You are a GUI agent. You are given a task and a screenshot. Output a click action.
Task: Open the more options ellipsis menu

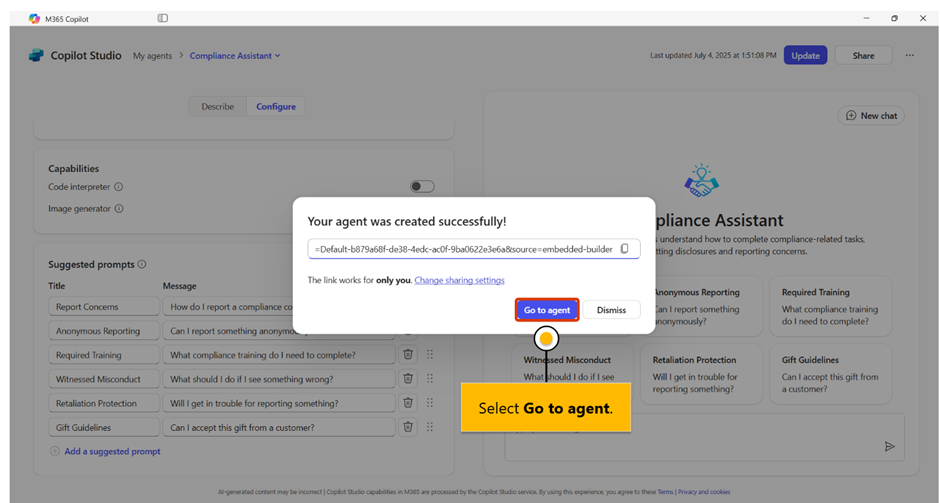point(909,55)
